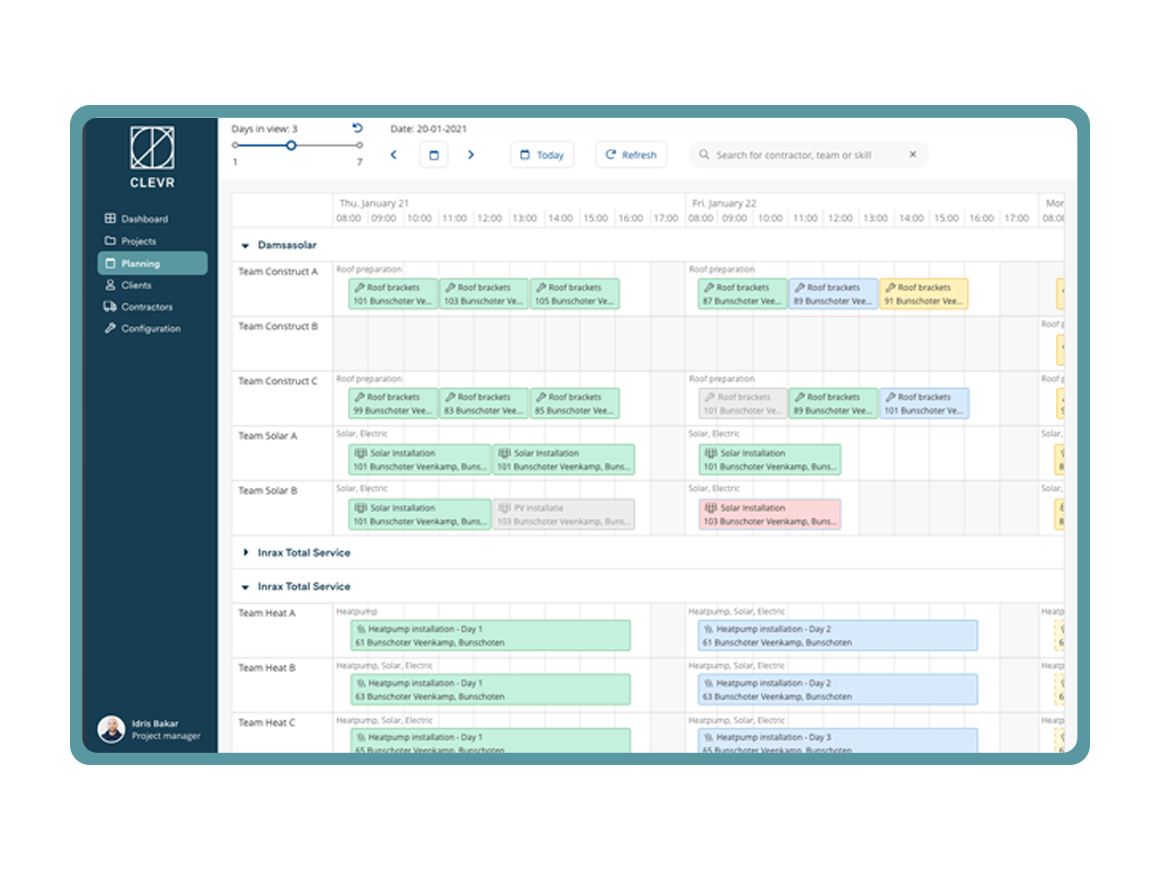Click the Team Solar A row label
This screenshot has height=870, width=1160.
(268, 436)
